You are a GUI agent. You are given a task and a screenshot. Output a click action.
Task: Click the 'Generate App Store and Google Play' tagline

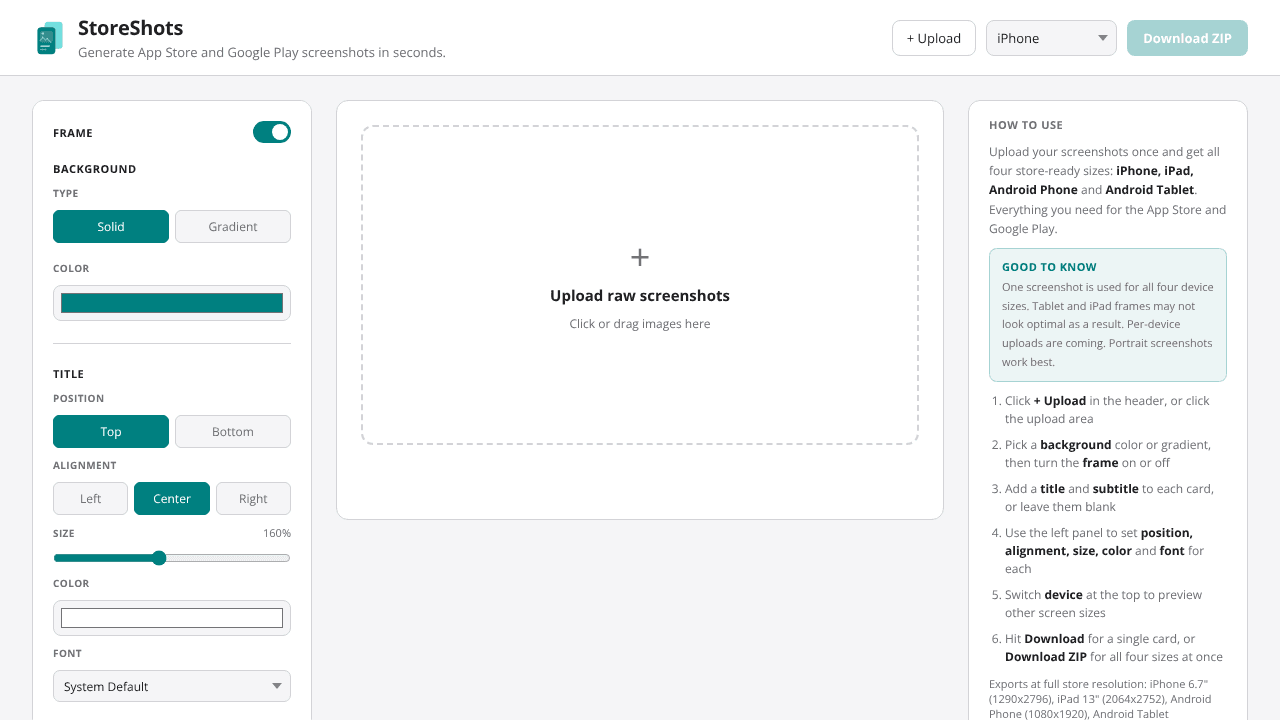pyautogui.click(x=262, y=52)
